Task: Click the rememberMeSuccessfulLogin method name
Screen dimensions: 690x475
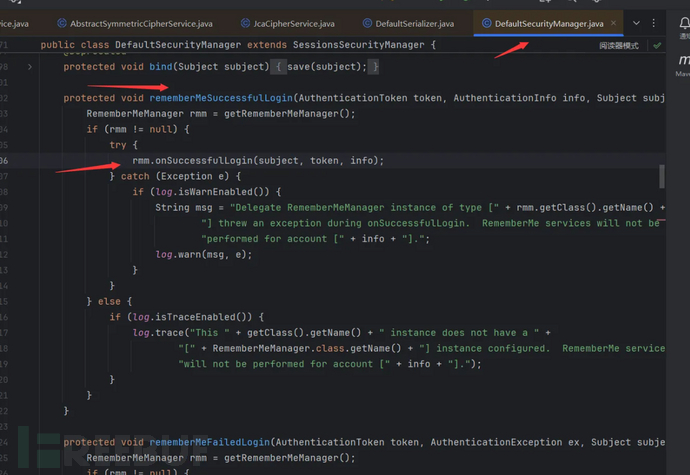Action: pos(220,98)
